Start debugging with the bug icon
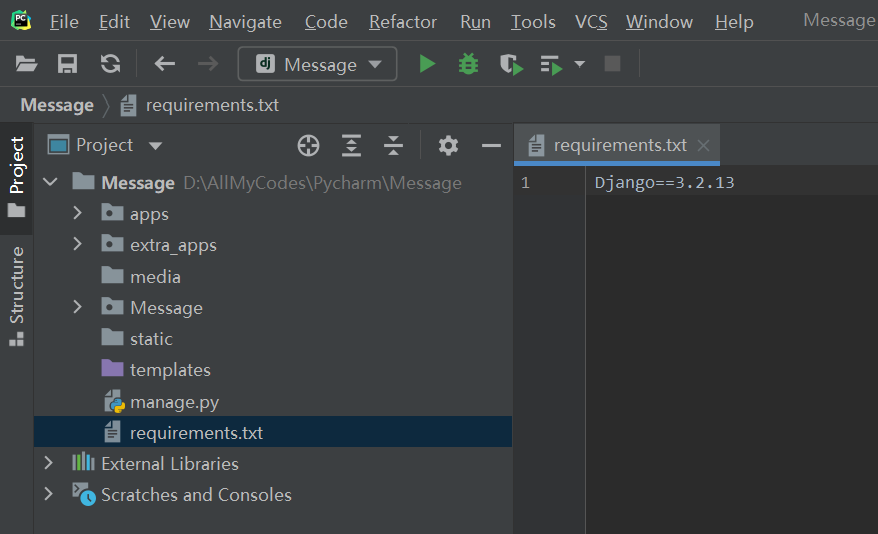 [x=468, y=64]
